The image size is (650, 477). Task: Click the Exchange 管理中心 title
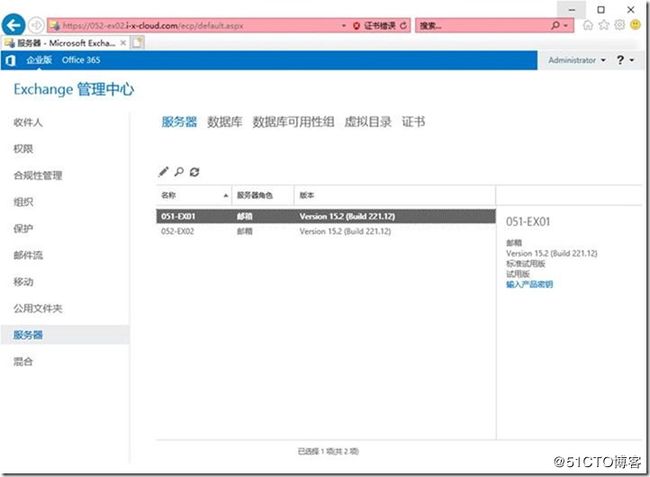[x=74, y=89]
